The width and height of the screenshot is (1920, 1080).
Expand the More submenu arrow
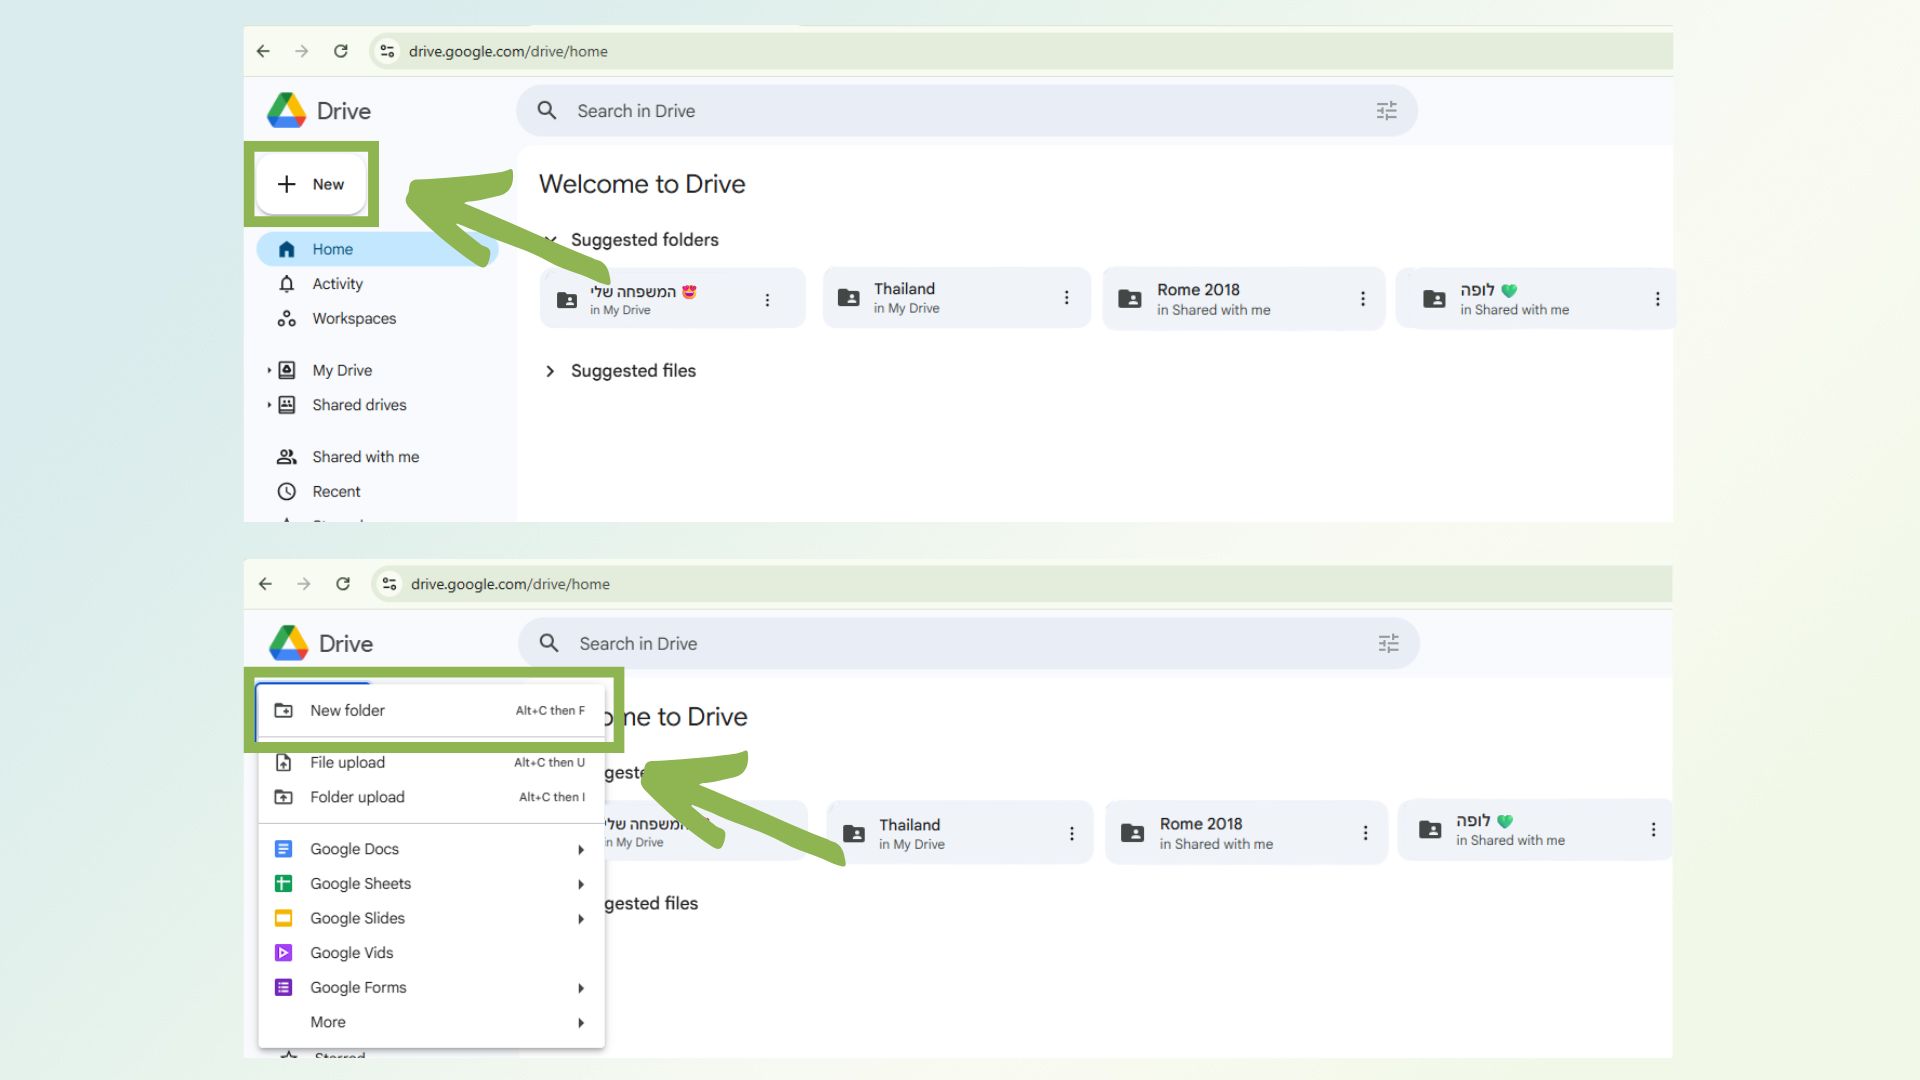tap(581, 1022)
